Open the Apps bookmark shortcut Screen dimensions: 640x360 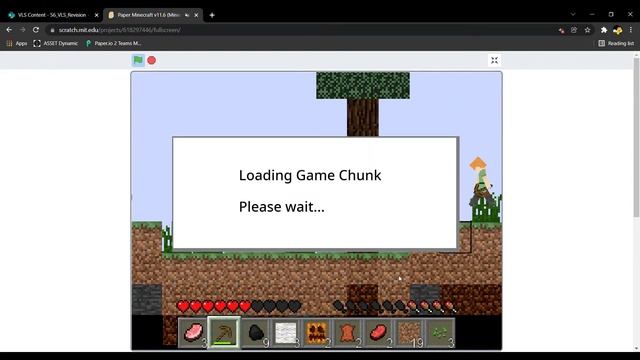tap(17, 43)
